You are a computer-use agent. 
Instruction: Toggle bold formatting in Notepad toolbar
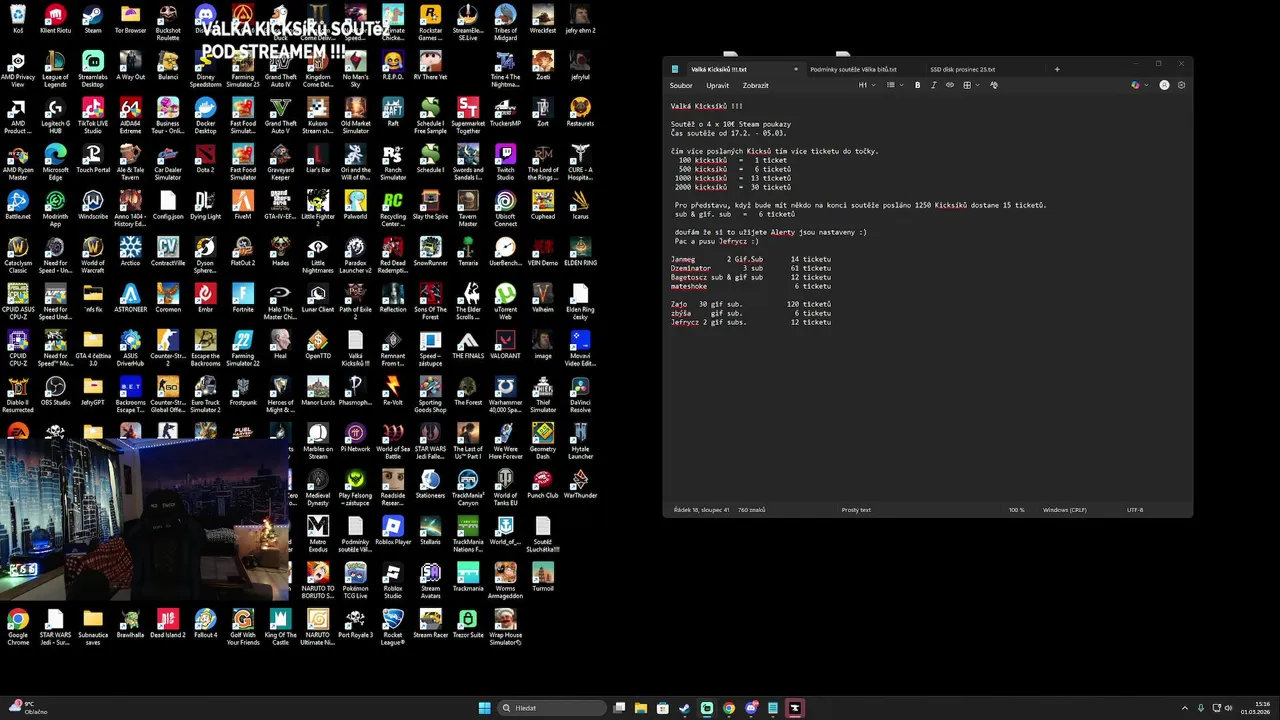click(x=917, y=85)
